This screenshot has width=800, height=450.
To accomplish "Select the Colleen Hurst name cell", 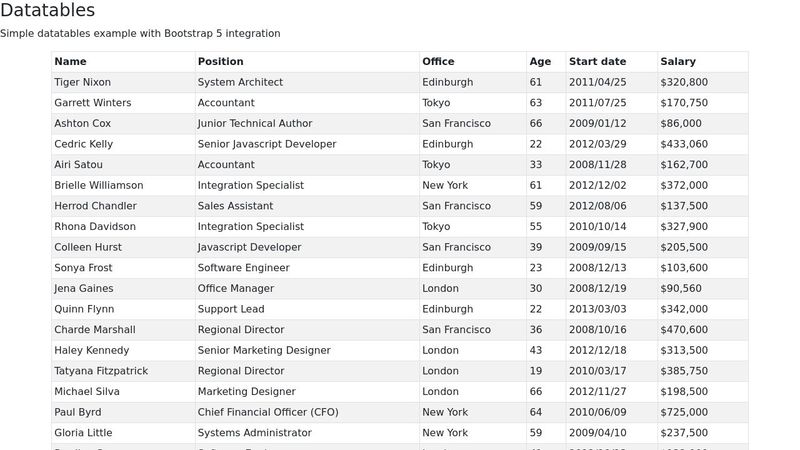I will point(123,247).
